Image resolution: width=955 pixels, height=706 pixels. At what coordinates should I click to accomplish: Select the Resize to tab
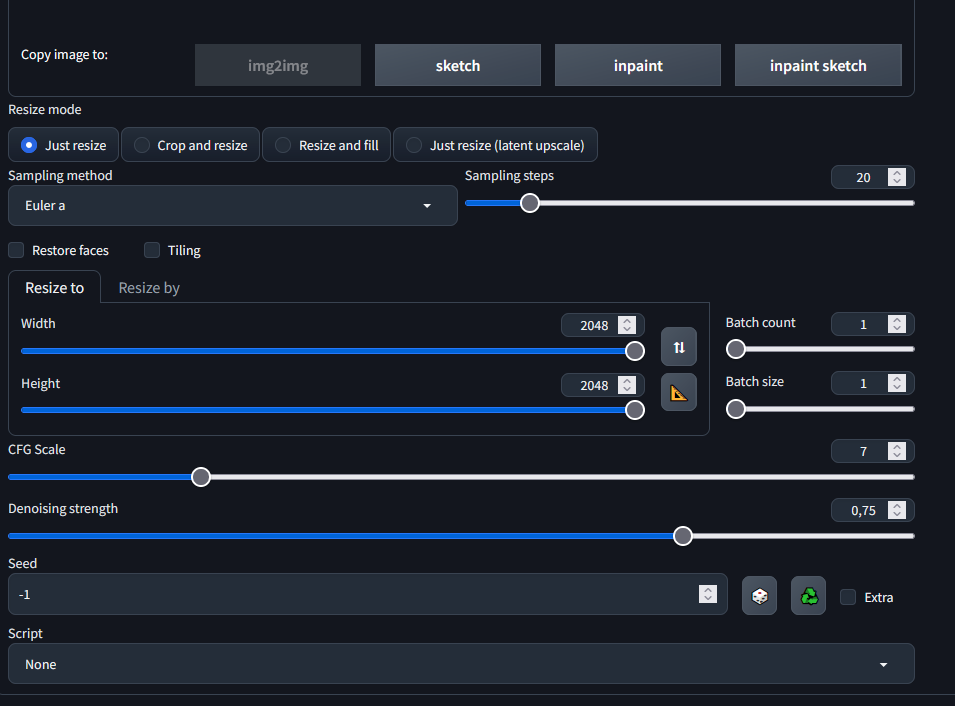click(x=55, y=288)
